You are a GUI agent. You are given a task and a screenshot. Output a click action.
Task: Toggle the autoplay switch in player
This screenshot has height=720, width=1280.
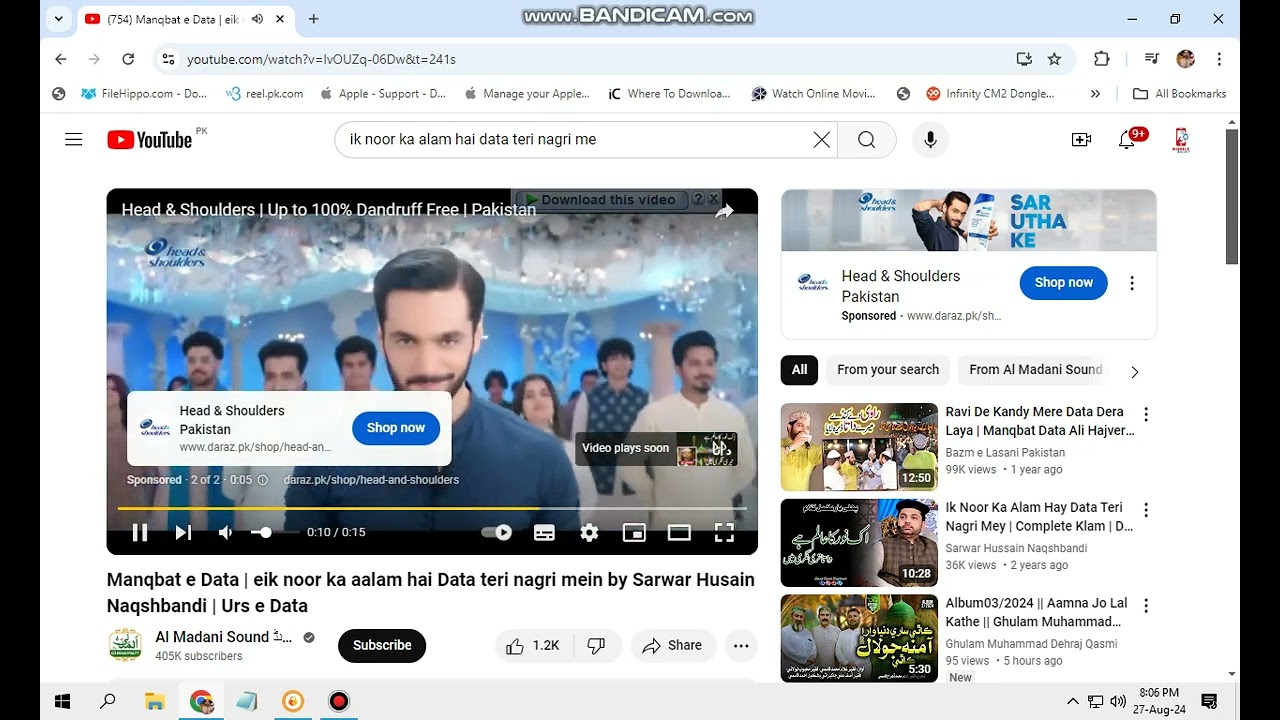tap(497, 533)
